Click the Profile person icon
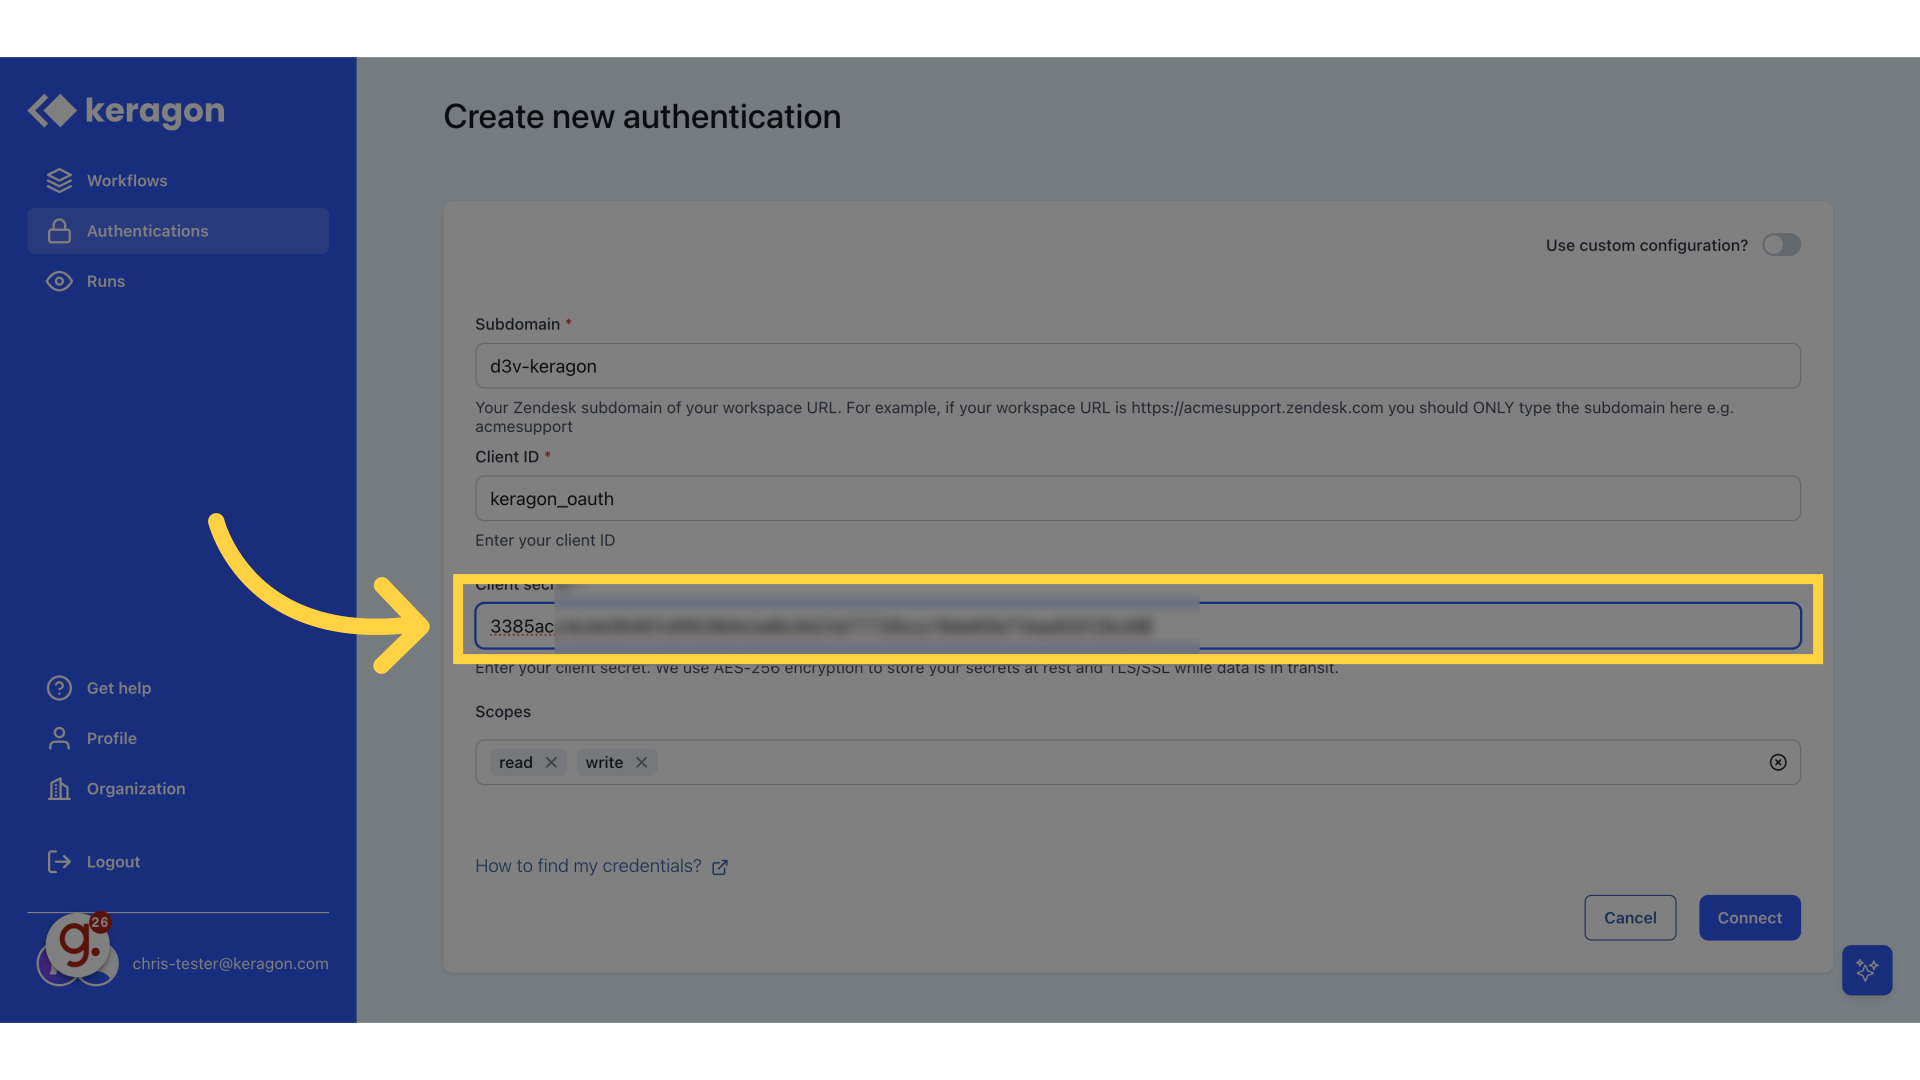Image resolution: width=1920 pixels, height=1080 pixels. 59,739
